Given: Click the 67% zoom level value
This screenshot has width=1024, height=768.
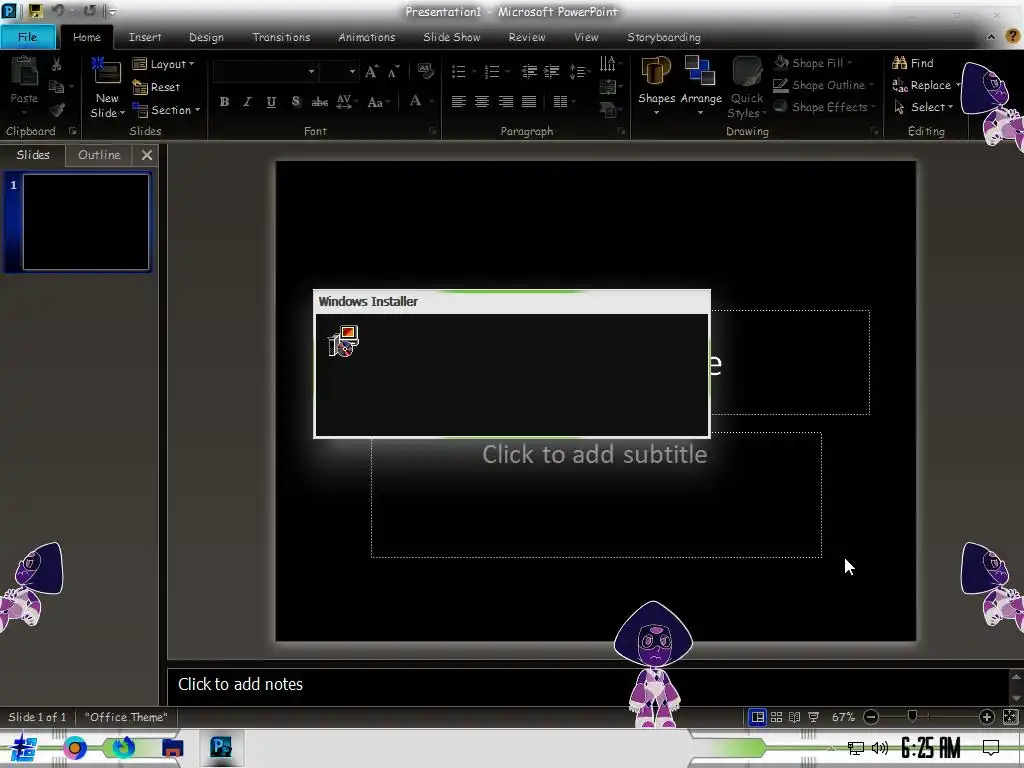Looking at the screenshot, I should point(843,717).
